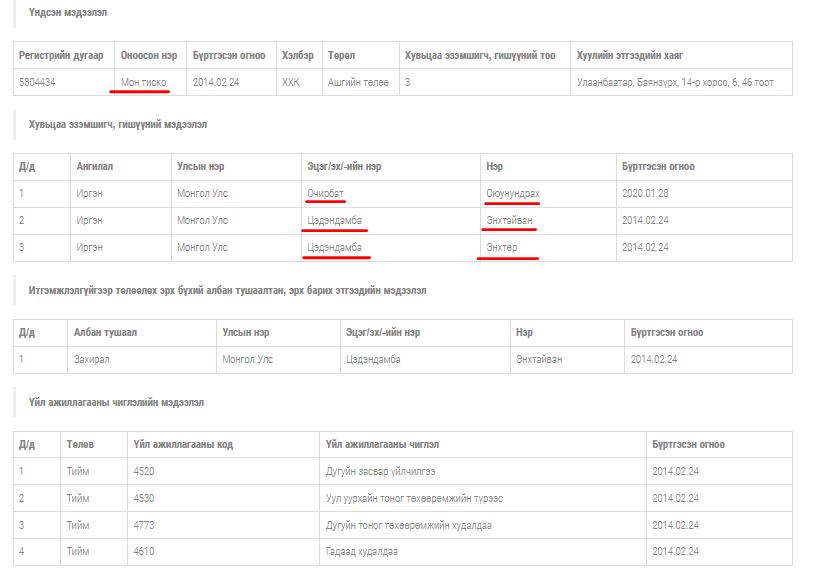Click the Дугуйн засвар үйлчилгээ activity

tap(380, 470)
